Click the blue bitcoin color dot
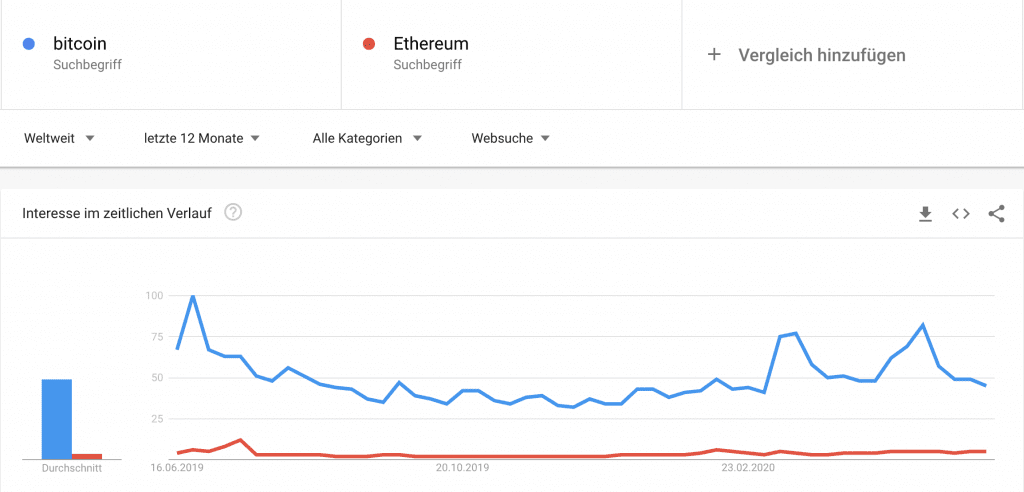The height and width of the screenshot is (492, 1024). [x=29, y=44]
